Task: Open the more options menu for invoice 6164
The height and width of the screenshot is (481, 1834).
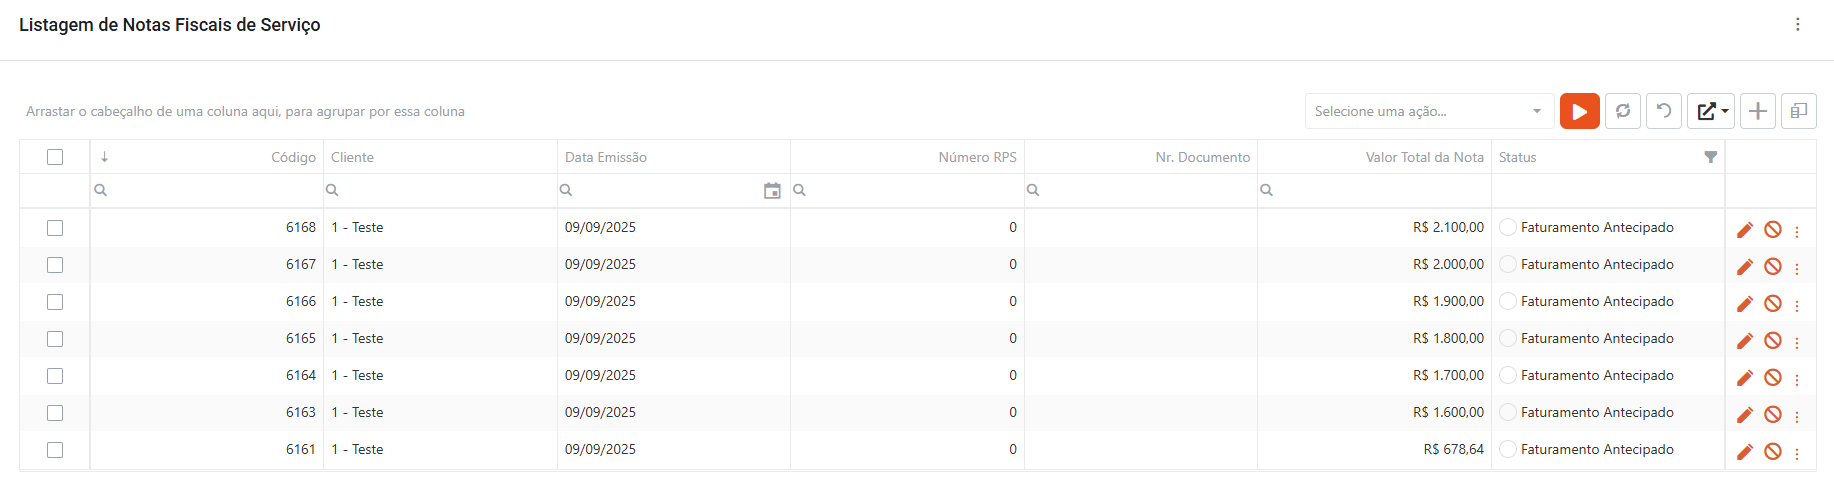Action: [1797, 379]
